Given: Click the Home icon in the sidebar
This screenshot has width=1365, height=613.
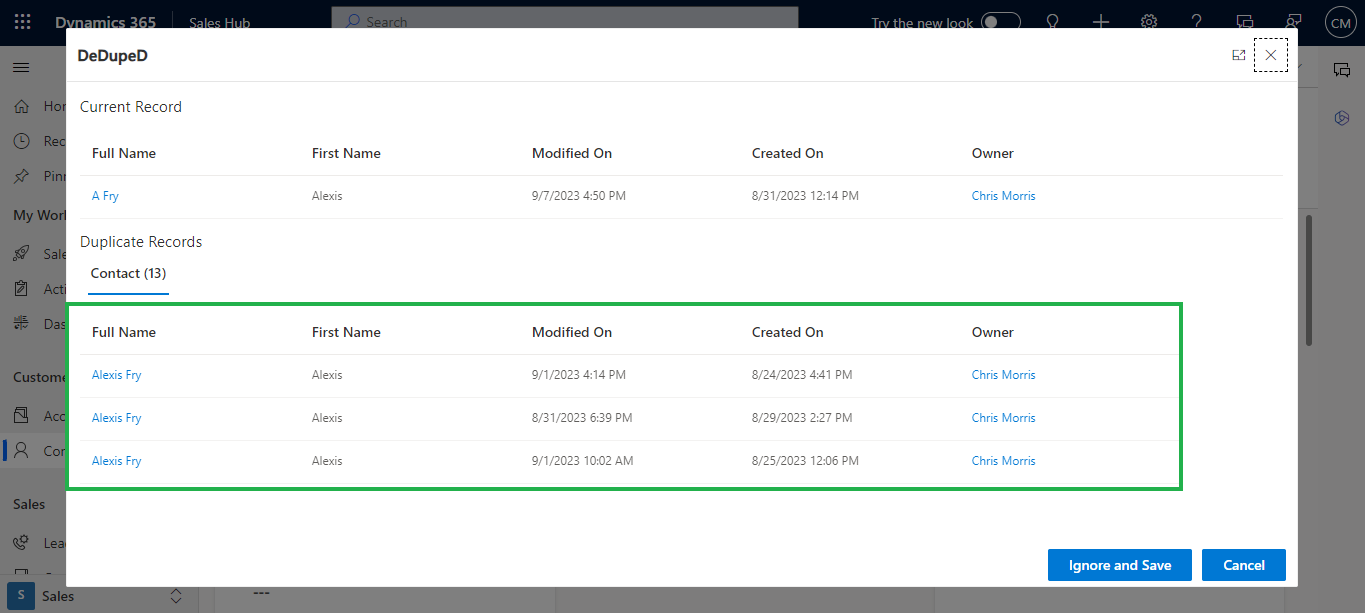Looking at the screenshot, I should tap(21, 106).
